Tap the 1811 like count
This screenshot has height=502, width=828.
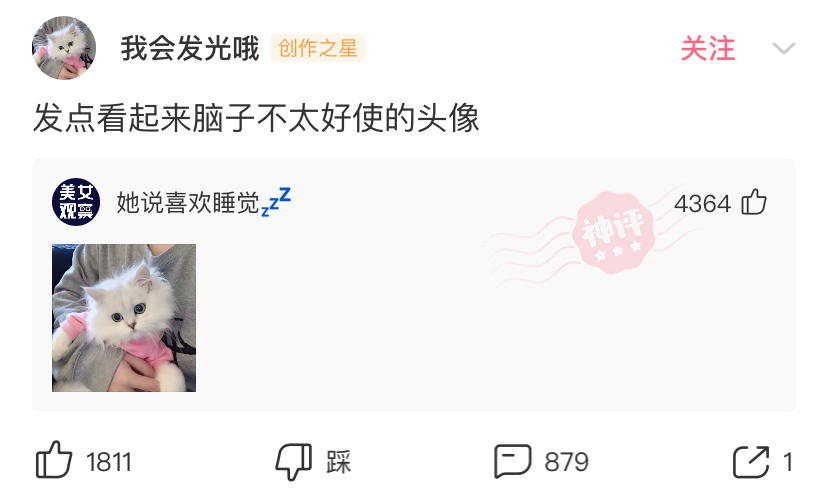point(109,462)
